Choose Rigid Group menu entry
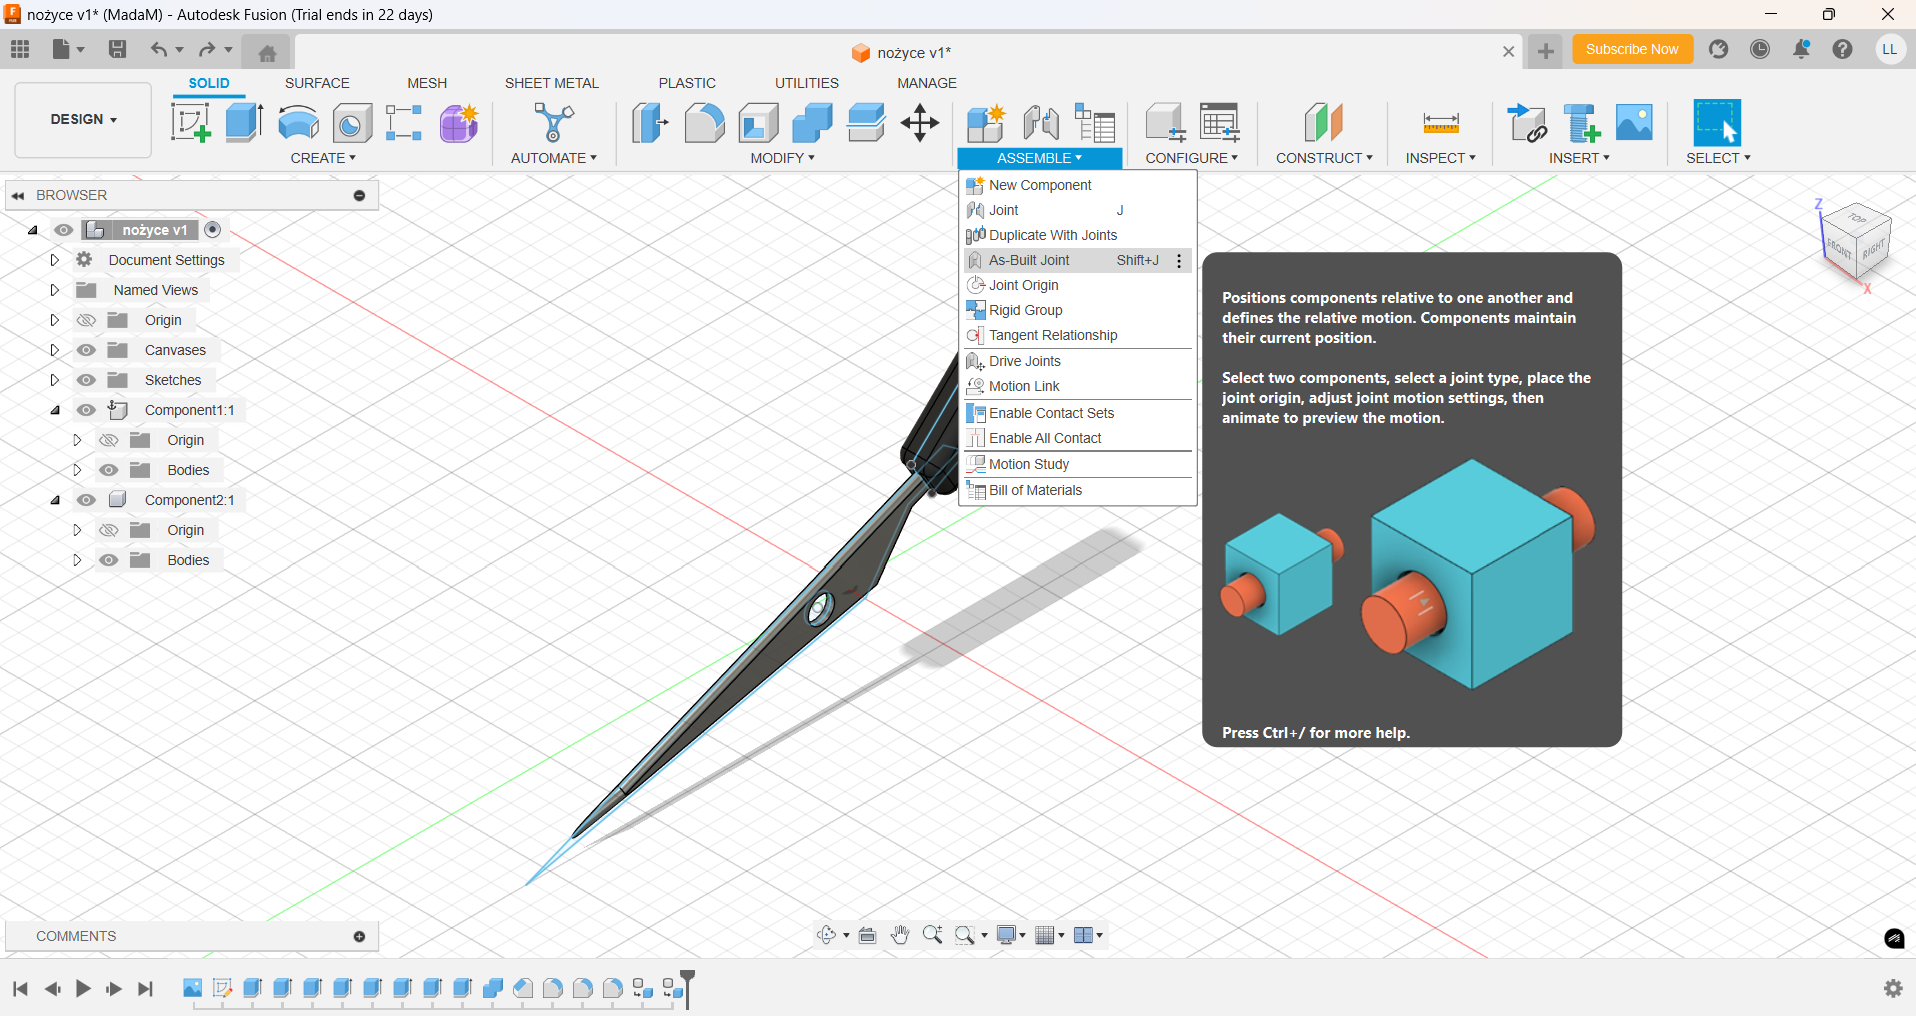The image size is (1916, 1016). [1077, 310]
